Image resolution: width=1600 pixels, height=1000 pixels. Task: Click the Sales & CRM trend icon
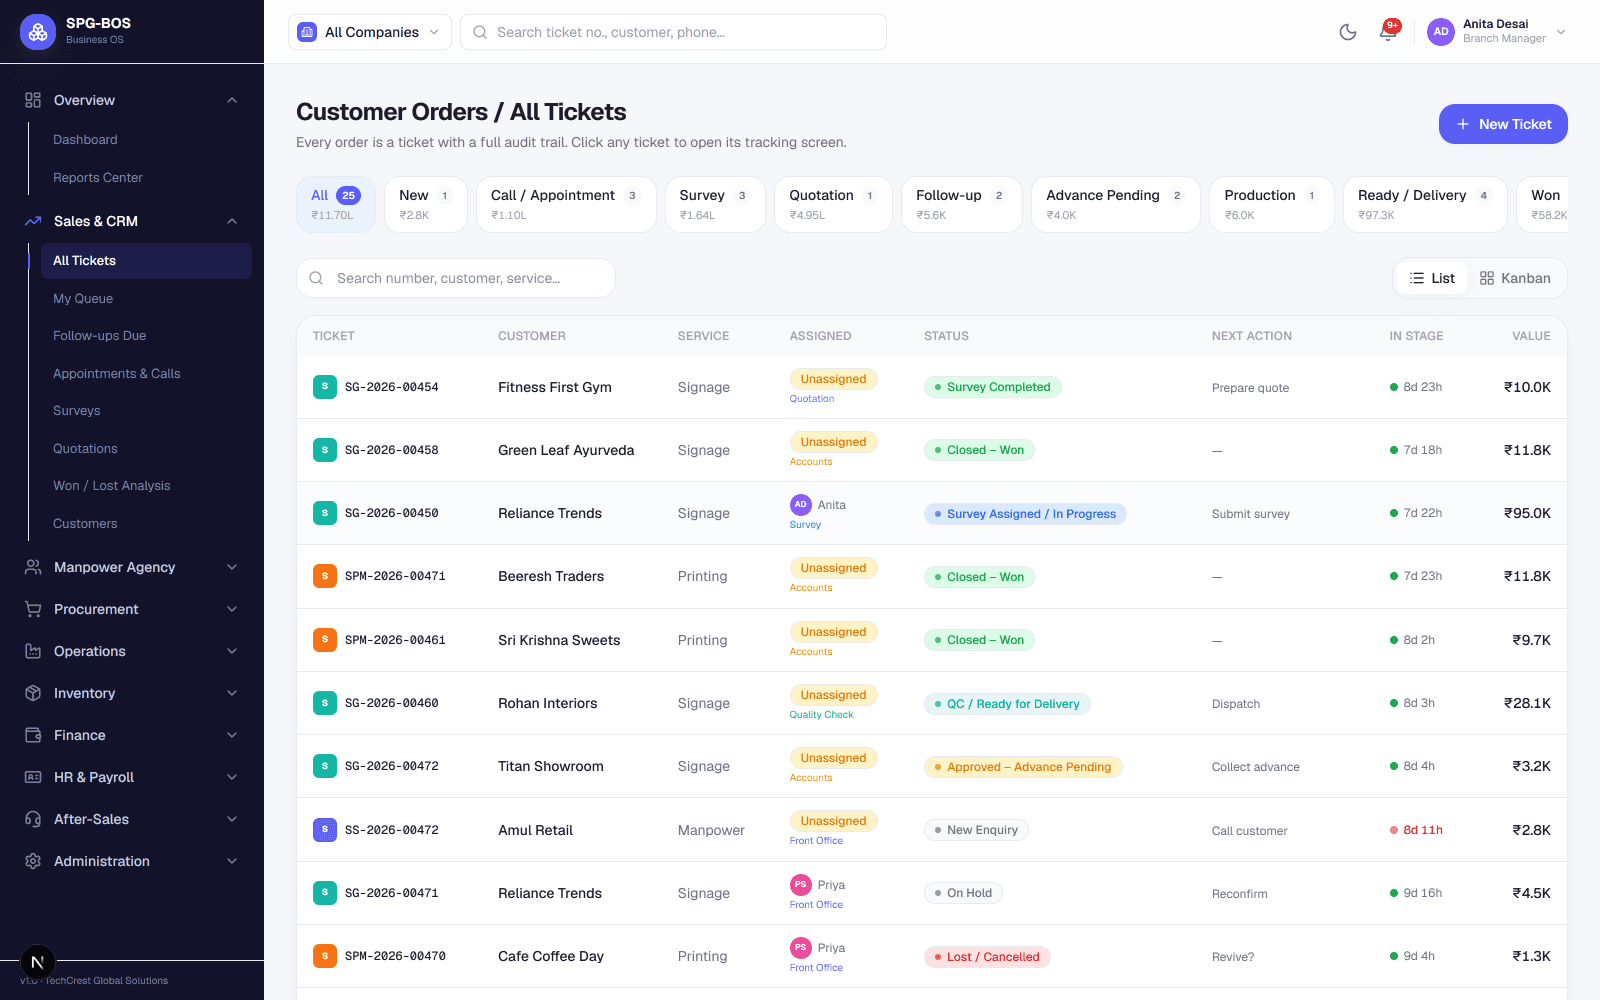point(33,221)
